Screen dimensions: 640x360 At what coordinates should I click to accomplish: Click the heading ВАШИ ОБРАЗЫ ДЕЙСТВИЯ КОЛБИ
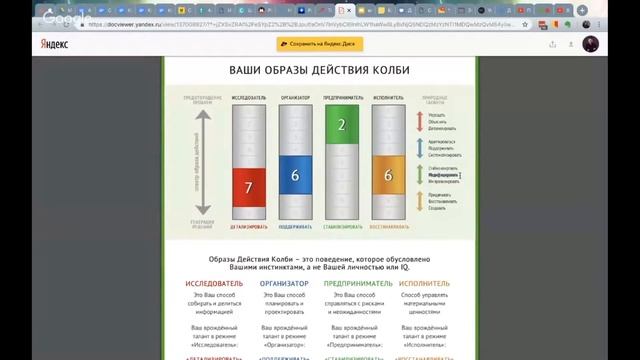coord(319,70)
